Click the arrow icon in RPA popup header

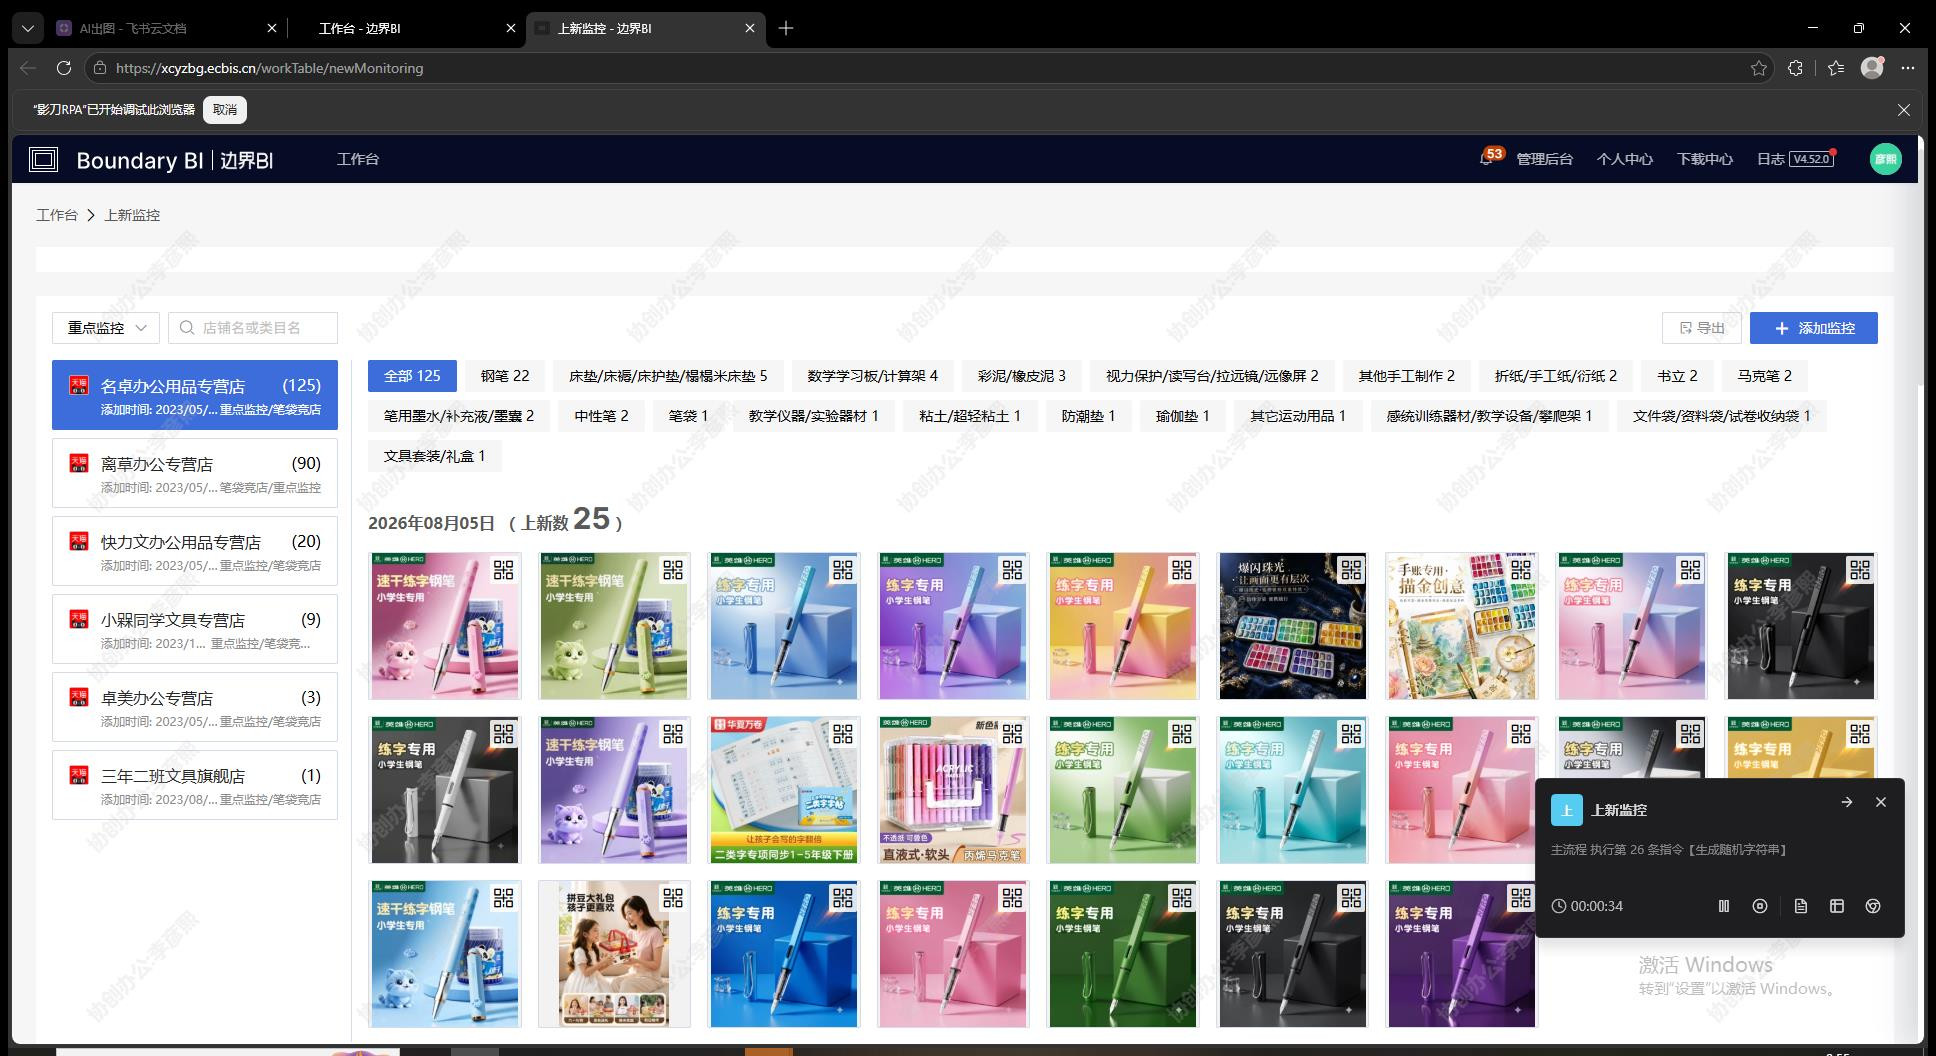coord(1847,802)
